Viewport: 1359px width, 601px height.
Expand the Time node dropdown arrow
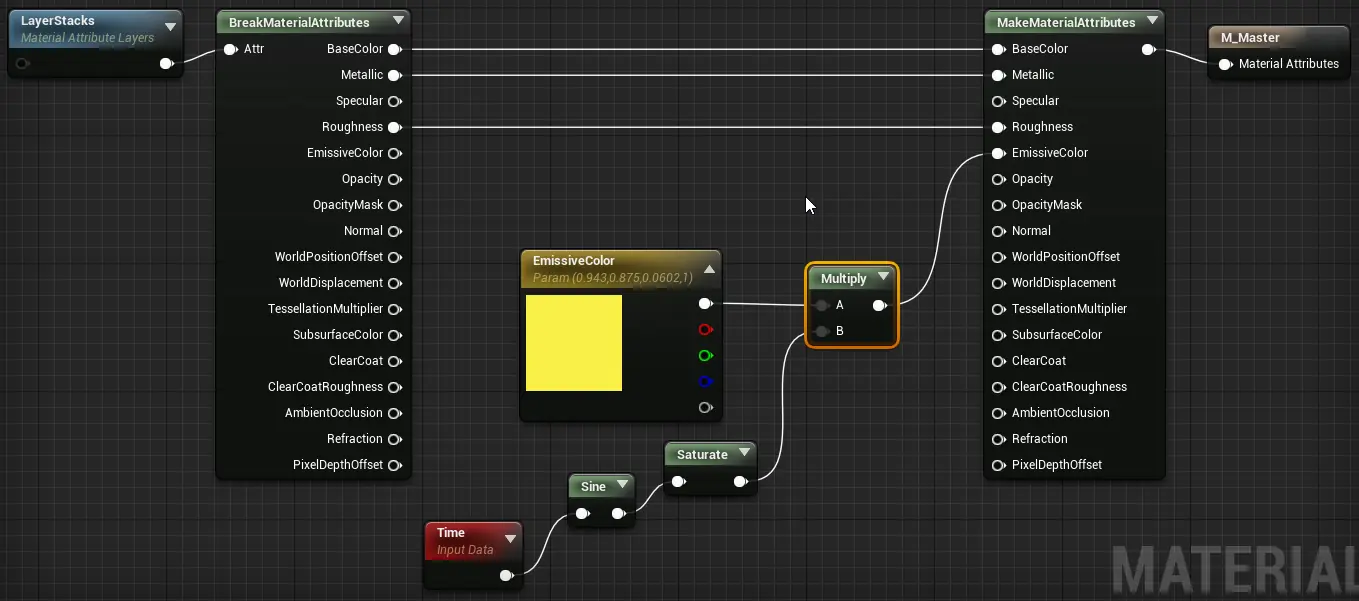pyautogui.click(x=510, y=540)
